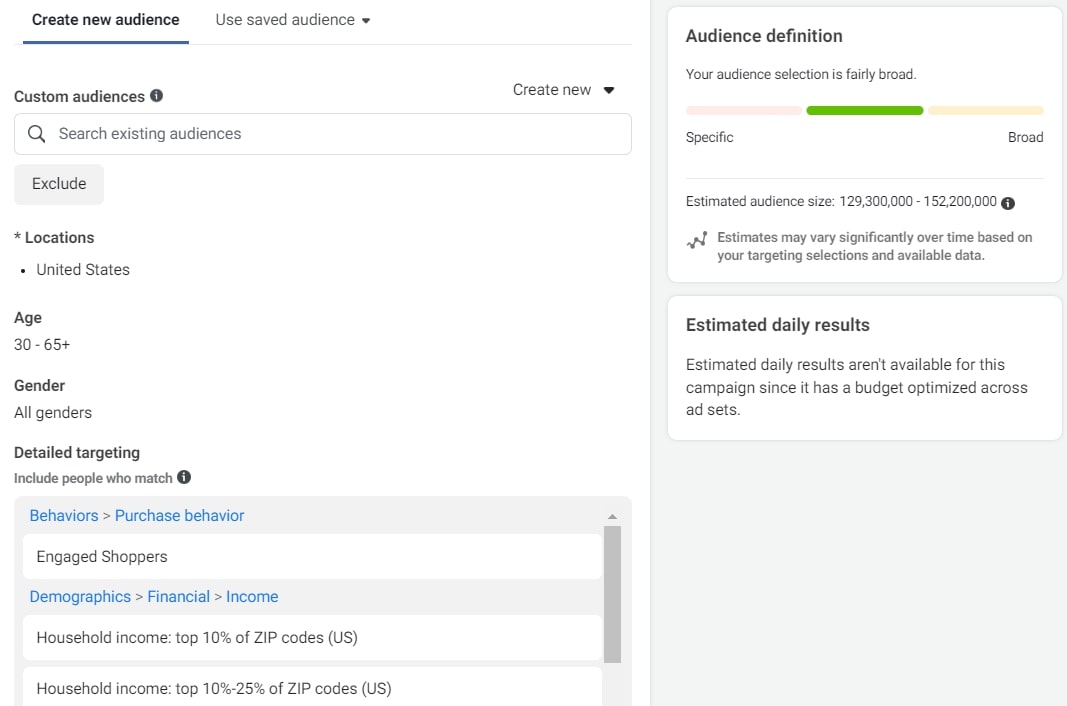Click the green audience size meter segment

tap(864, 111)
